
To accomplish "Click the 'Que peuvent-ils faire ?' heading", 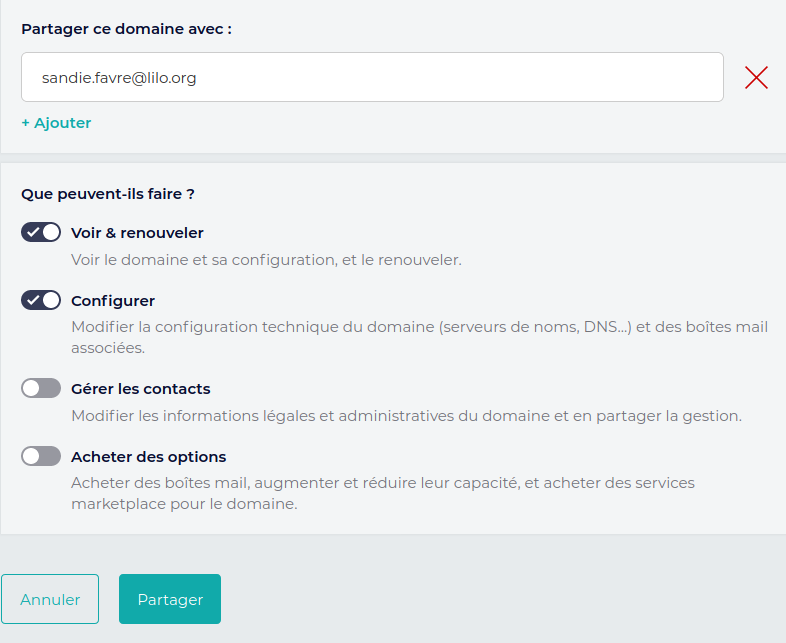I will (x=108, y=194).
